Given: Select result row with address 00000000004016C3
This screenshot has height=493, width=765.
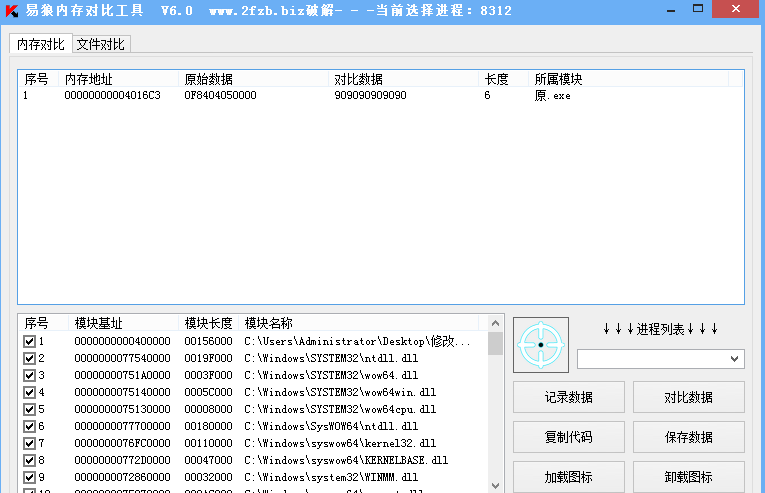Looking at the screenshot, I should 112,96.
